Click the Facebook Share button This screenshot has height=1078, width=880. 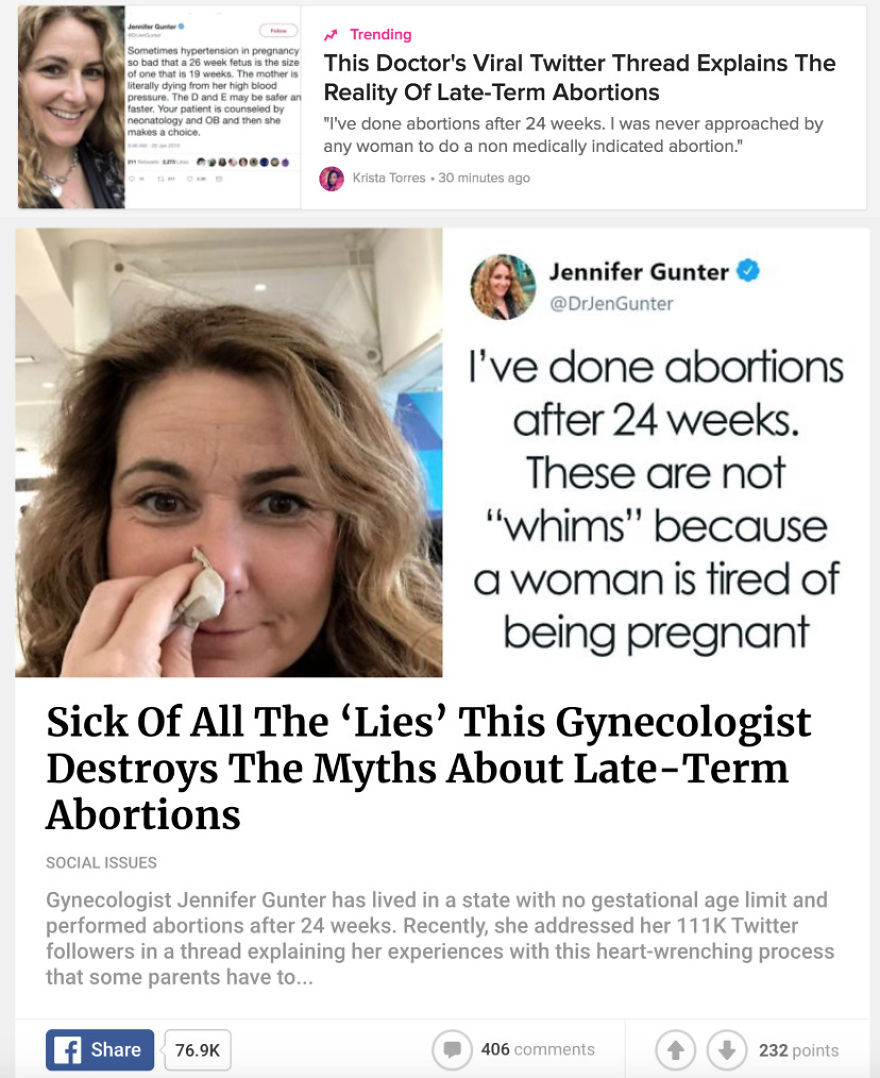click(100, 1050)
